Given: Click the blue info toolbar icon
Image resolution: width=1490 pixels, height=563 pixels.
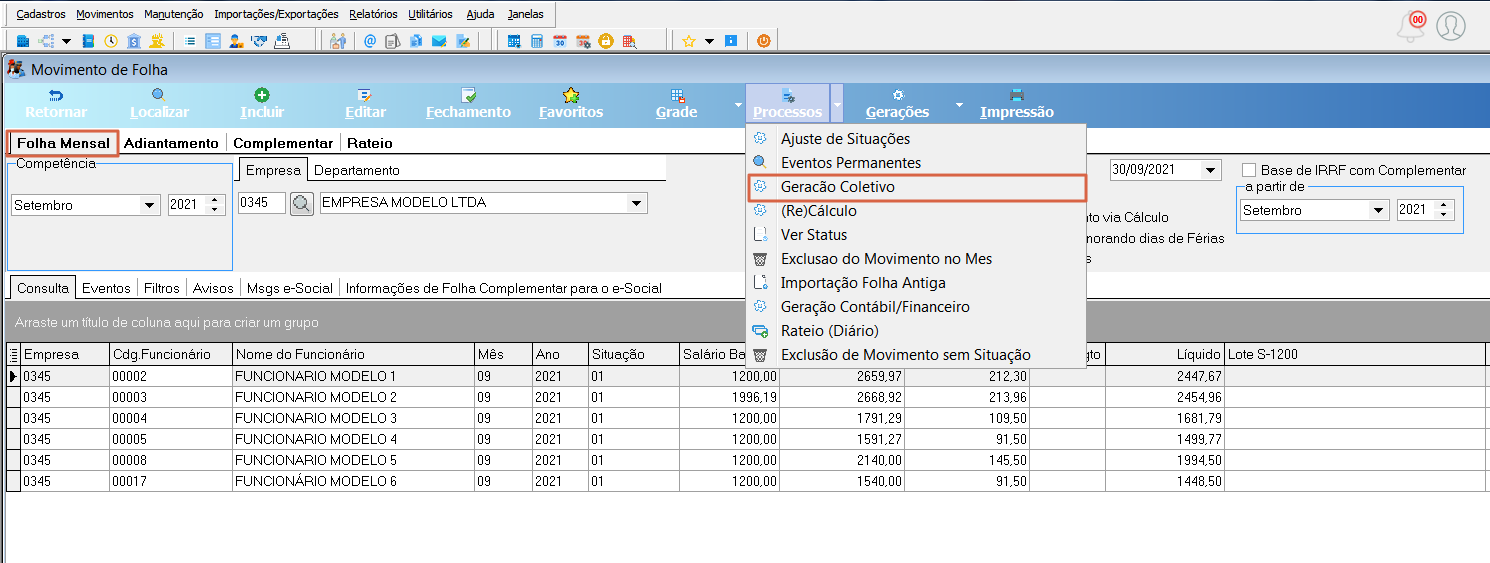Looking at the screenshot, I should (731, 41).
